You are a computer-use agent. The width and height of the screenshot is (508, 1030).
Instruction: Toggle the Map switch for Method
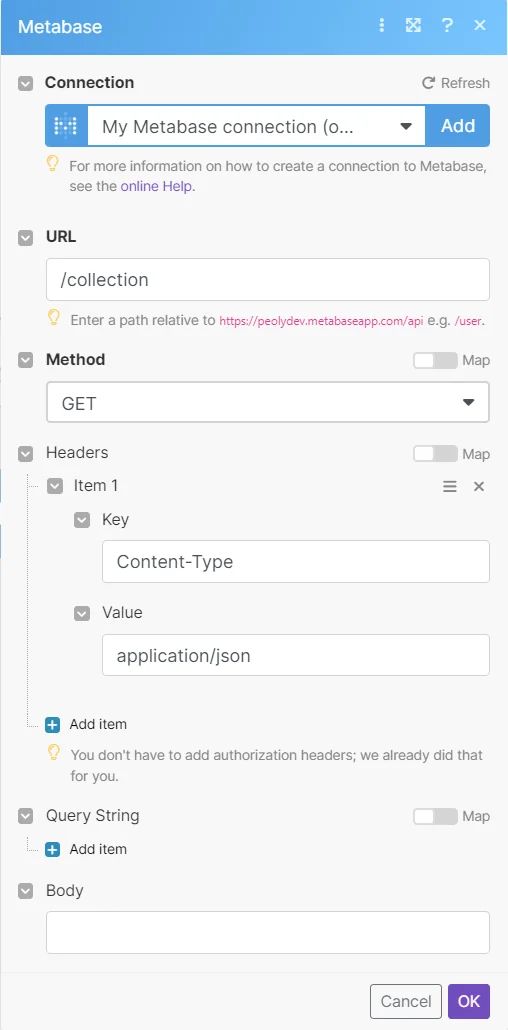(435, 361)
